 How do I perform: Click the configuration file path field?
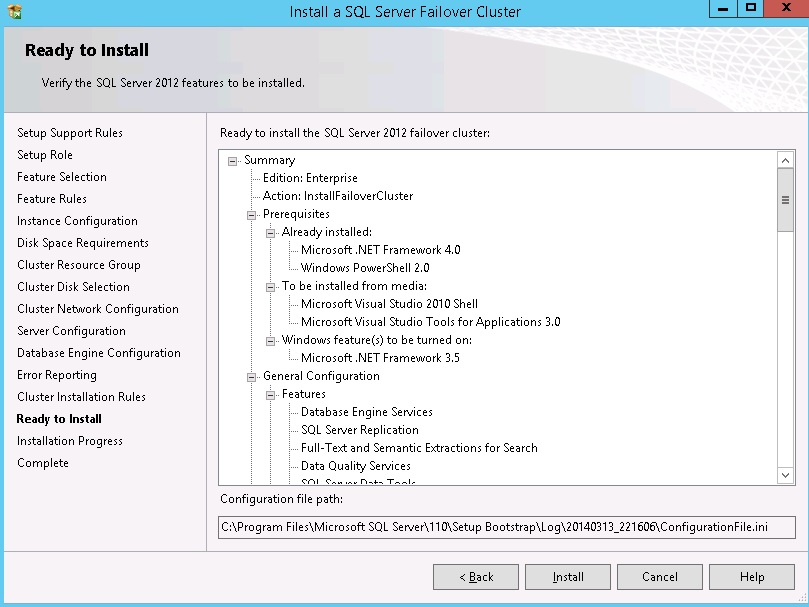click(x=507, y=527)
